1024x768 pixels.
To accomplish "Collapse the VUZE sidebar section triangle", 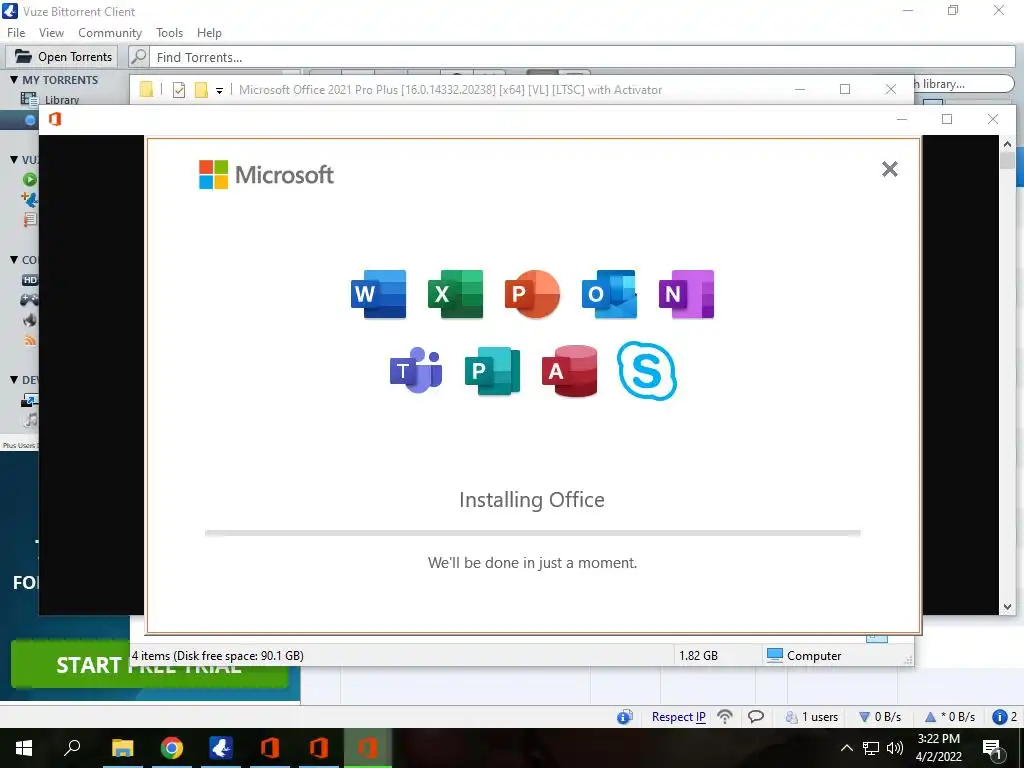I will [x=14, y=159].
